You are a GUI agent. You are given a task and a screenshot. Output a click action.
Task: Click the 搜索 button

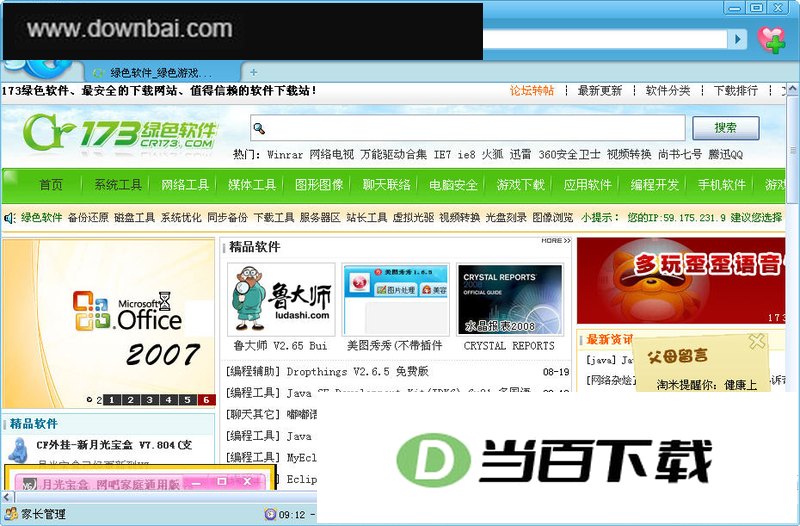point(726,128)
